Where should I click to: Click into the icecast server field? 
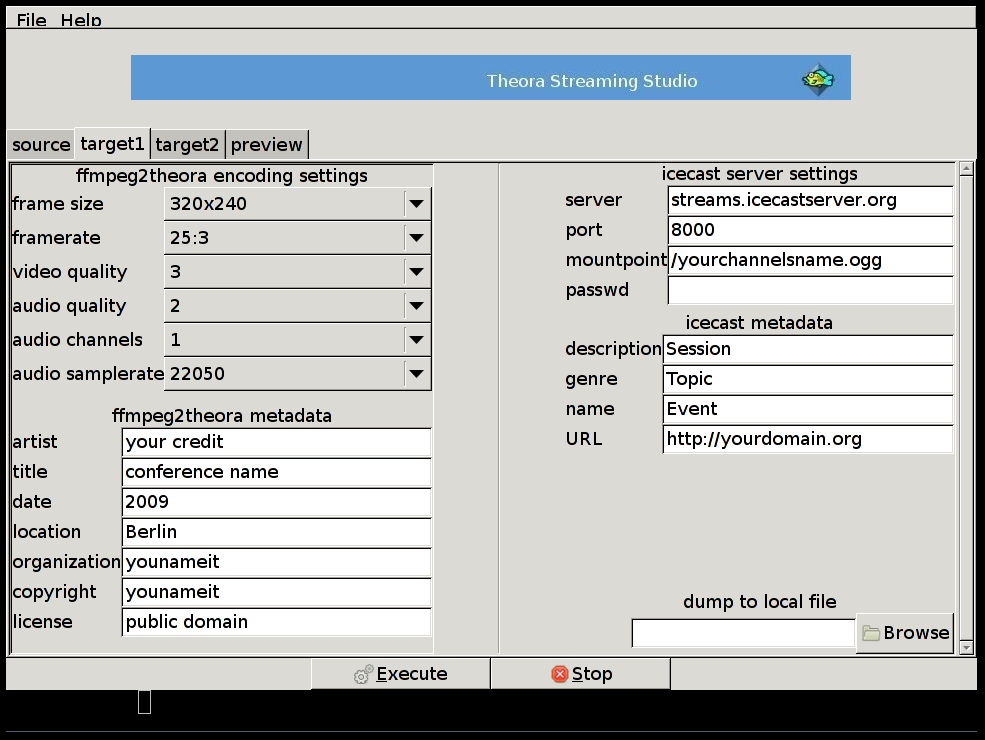point(810,200)
